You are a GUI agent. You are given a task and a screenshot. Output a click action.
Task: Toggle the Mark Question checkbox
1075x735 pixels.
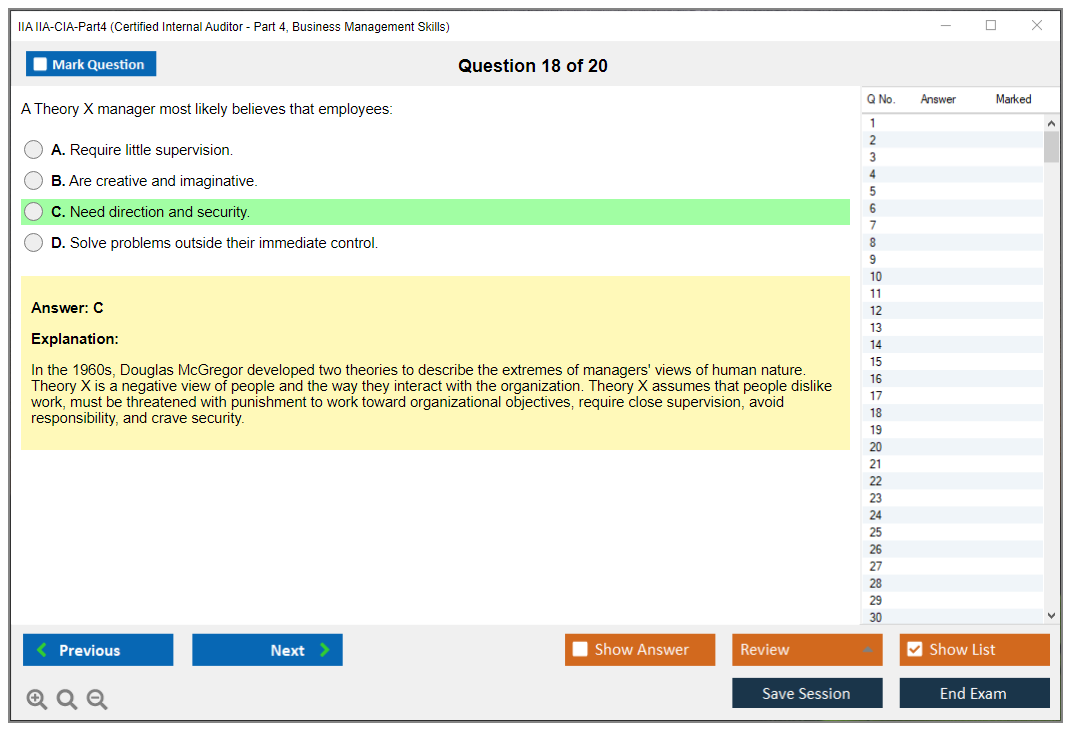point(41,65)
